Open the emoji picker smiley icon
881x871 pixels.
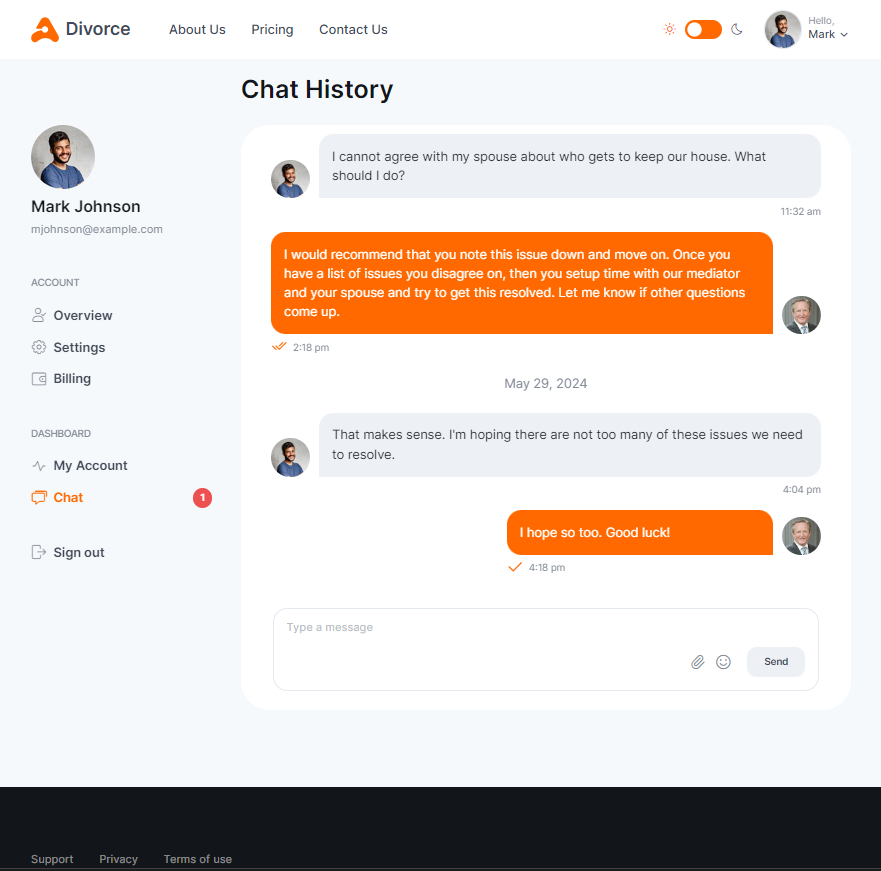(x=723, y=662)
